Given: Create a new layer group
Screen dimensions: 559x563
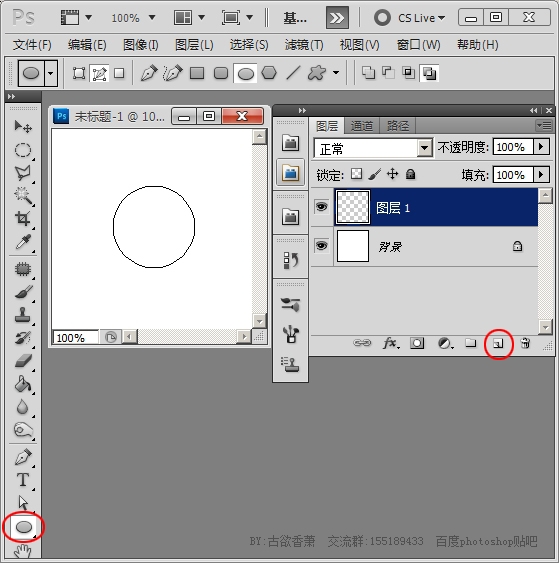Looking at the screenshot, I should pyautogui.click(x=471, y=343).
